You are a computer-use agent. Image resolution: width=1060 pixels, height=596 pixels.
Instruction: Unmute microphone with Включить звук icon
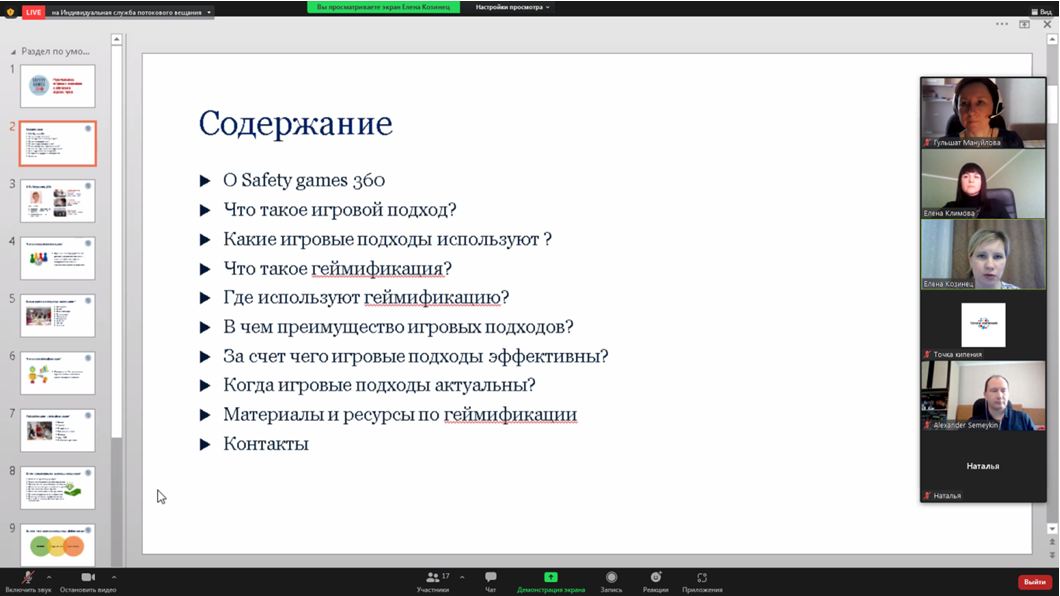[x=25, y=578]
